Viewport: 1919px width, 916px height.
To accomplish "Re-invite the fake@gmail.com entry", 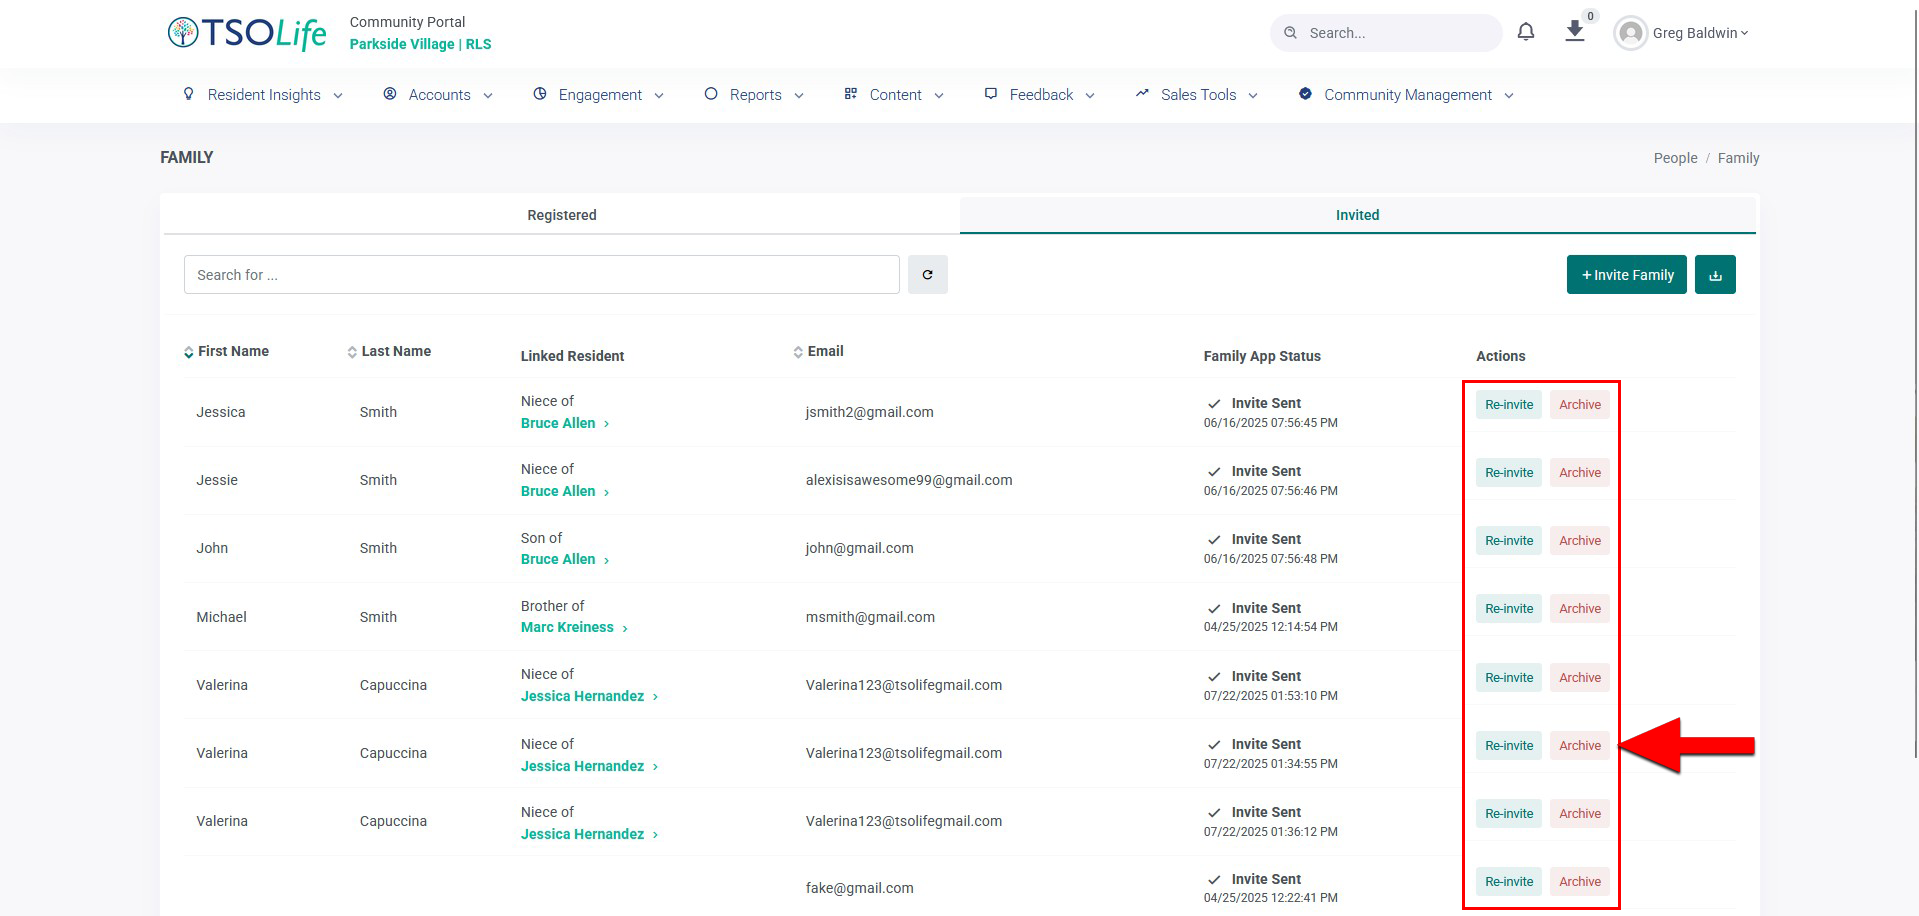I will (x=1509, y=881).
